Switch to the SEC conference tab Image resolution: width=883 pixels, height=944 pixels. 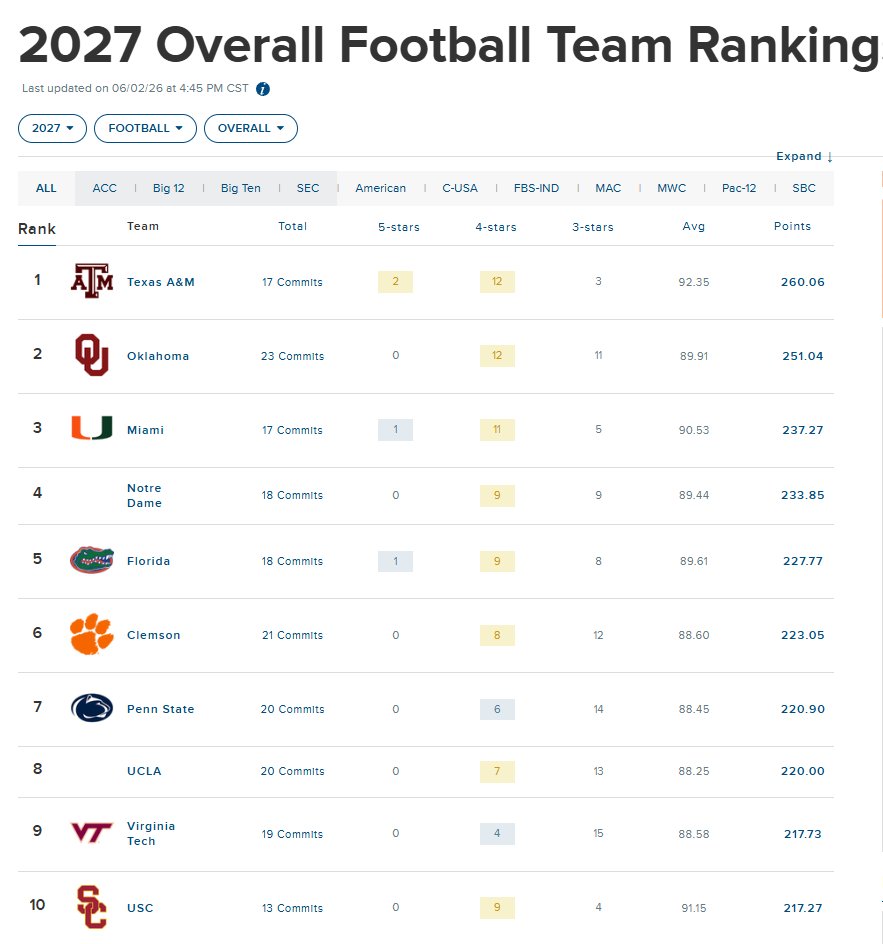308,188
